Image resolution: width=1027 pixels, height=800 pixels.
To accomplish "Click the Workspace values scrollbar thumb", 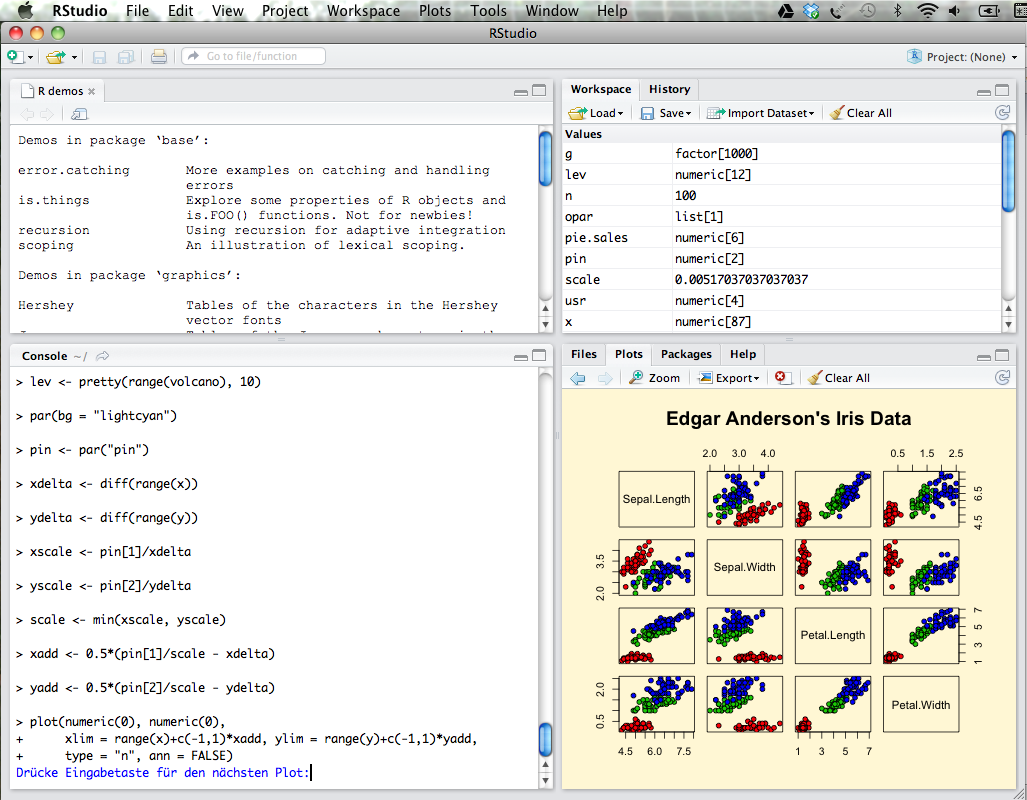I will 1008,171.
